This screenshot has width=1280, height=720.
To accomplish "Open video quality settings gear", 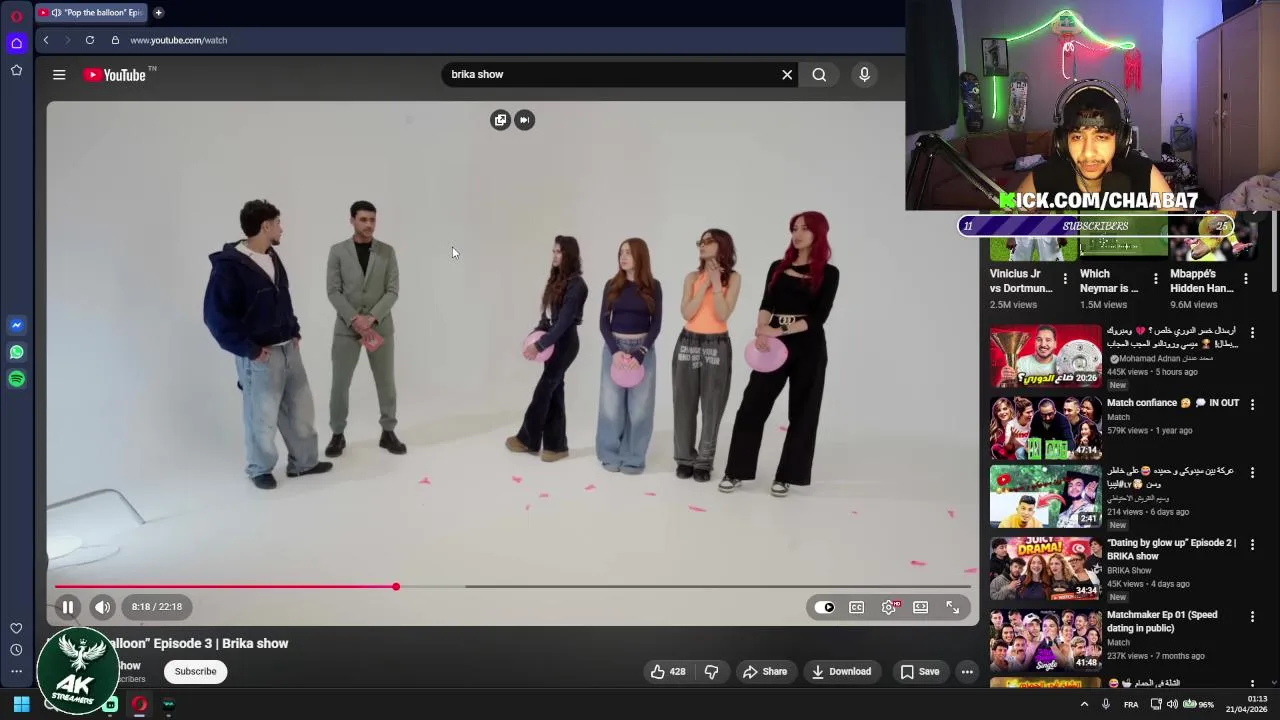I will [x=889, y=607].
